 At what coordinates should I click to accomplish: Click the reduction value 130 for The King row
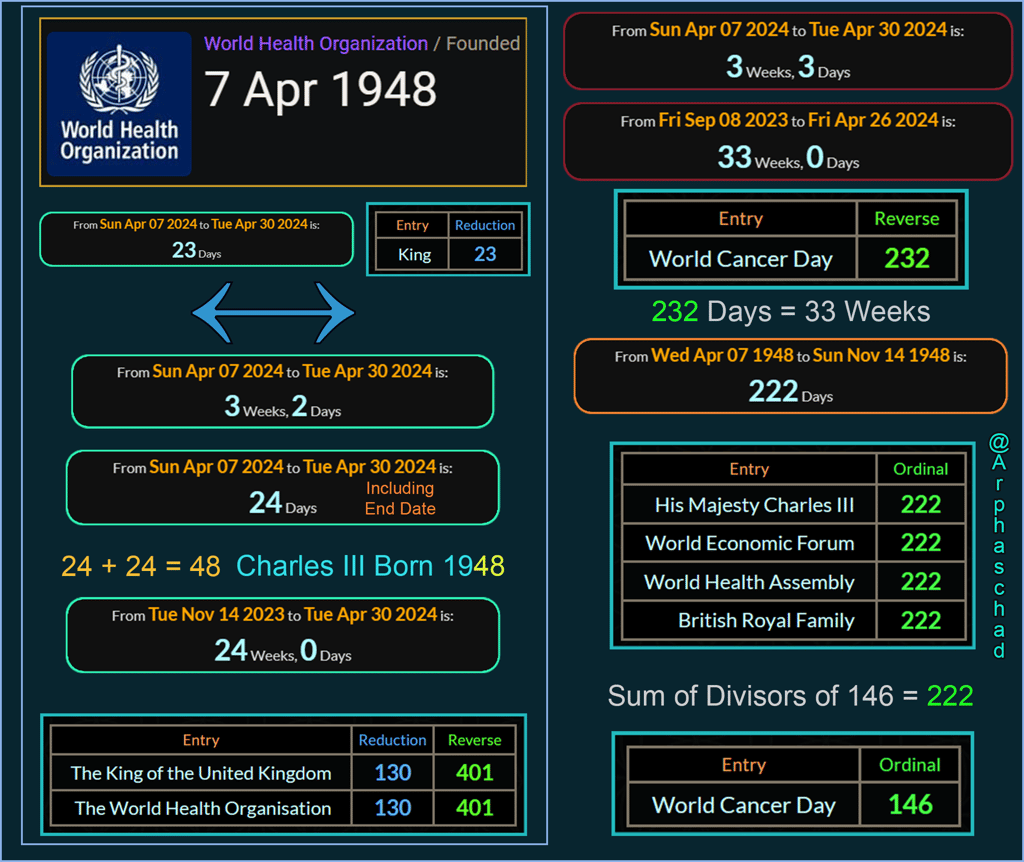click(x=392, y=773)
